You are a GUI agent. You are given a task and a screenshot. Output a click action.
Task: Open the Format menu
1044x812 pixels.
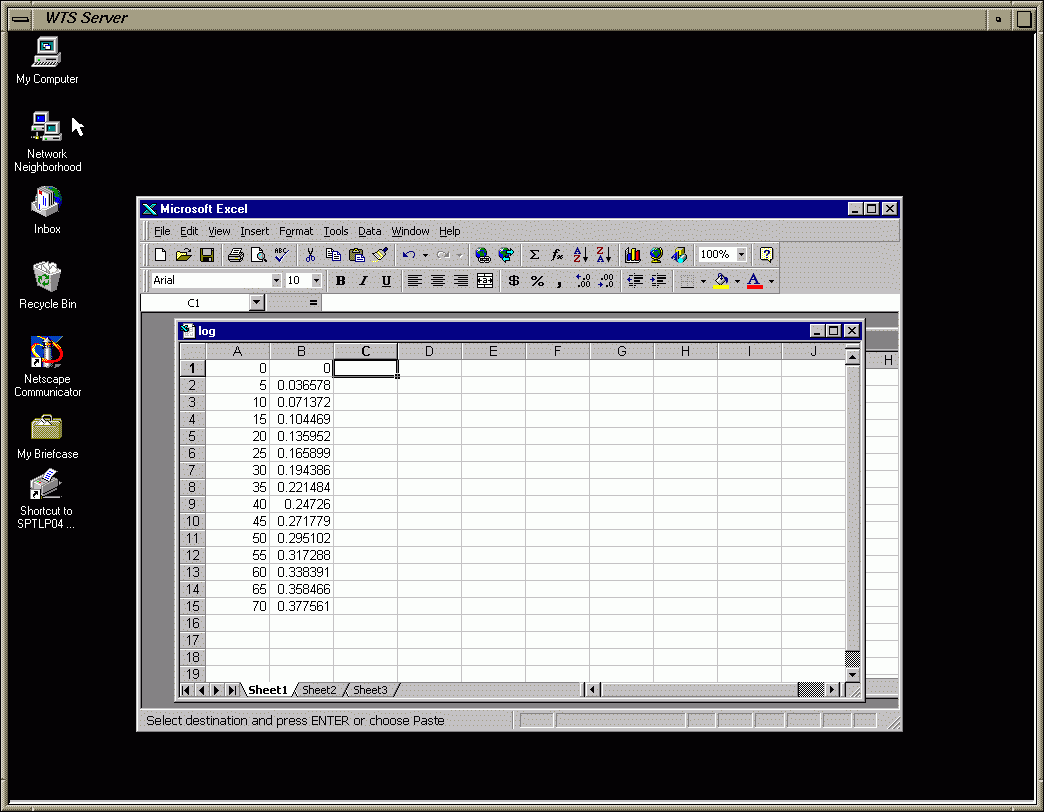click(x=296, y=231)
